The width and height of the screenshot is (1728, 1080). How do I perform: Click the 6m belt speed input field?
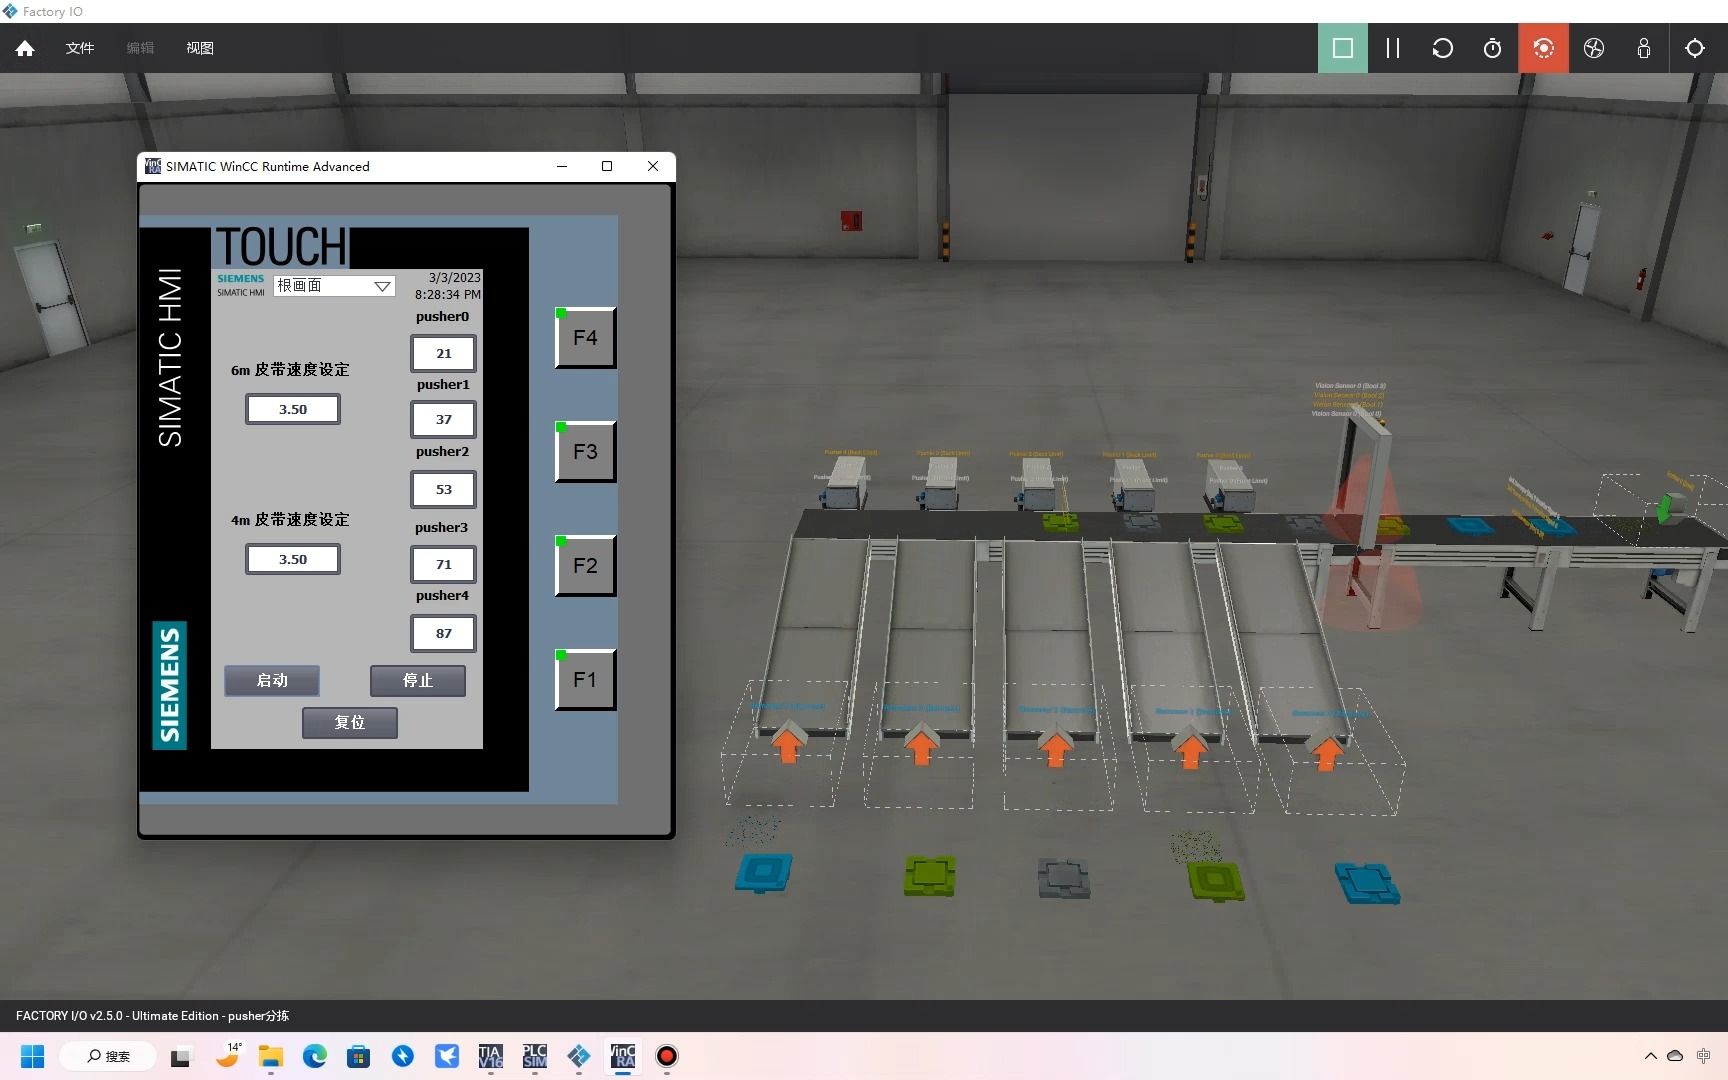pos(292,409)
